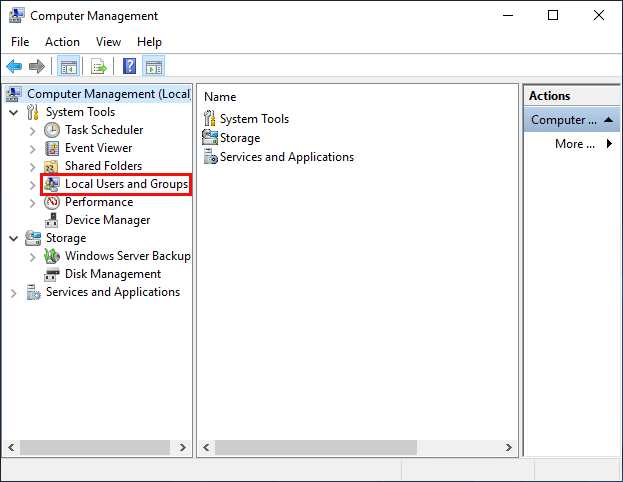
Task: Toggle the Show/Hide Action Pane icon
Action: [154, 67]
